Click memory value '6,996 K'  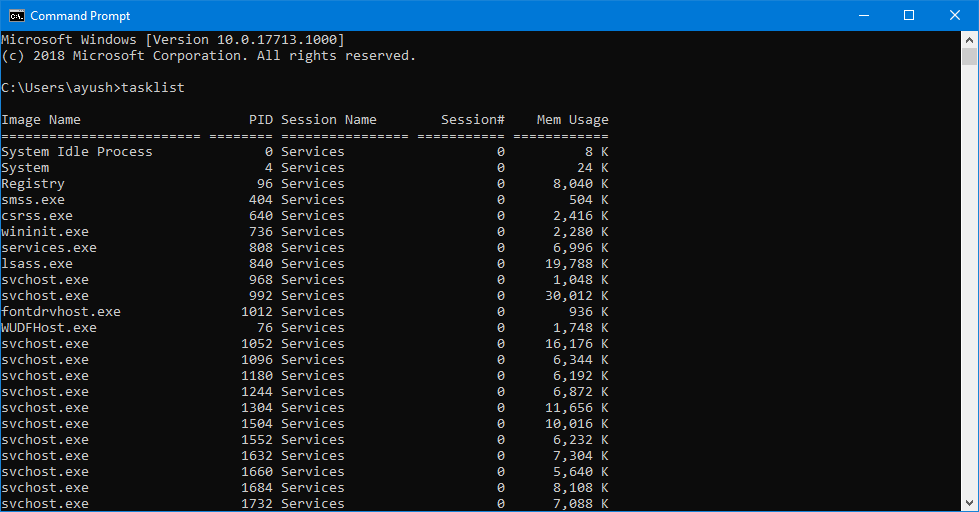click(581, 248)
